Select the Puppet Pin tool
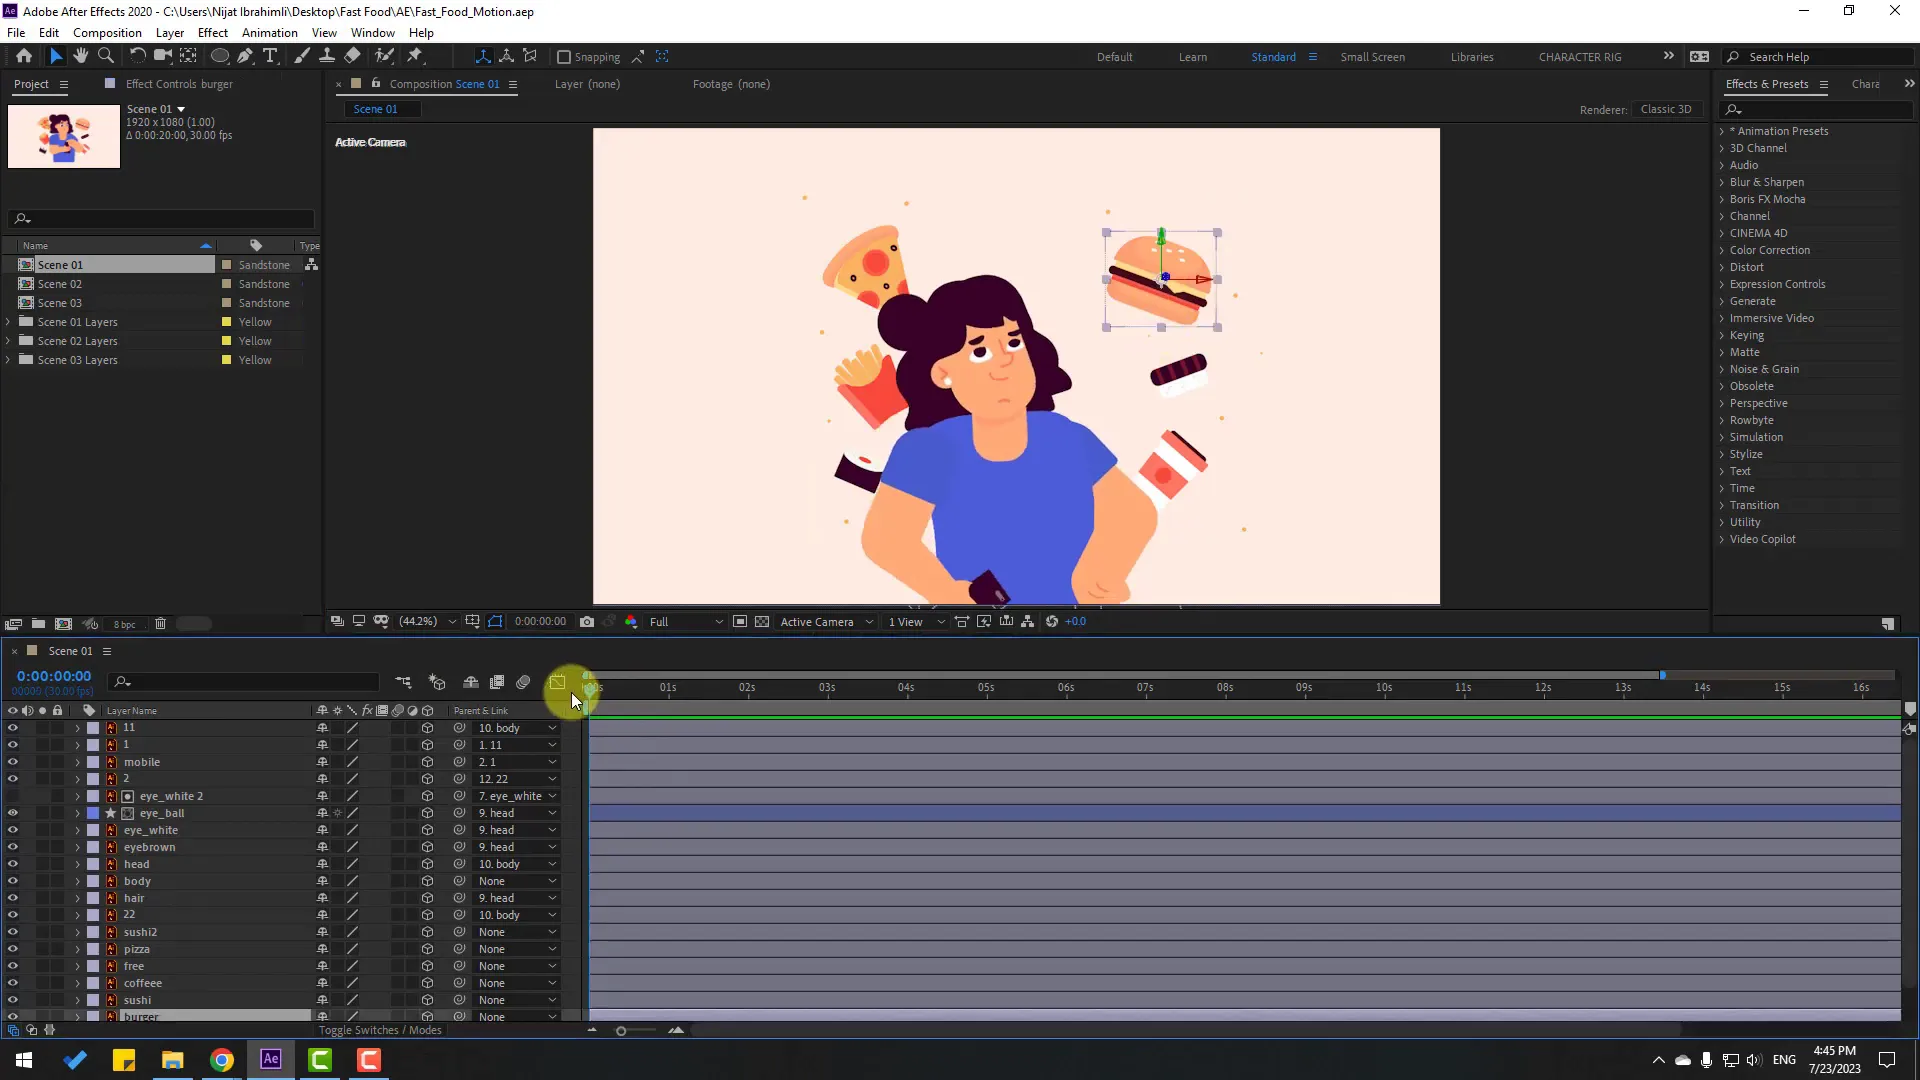 [415, 56]
